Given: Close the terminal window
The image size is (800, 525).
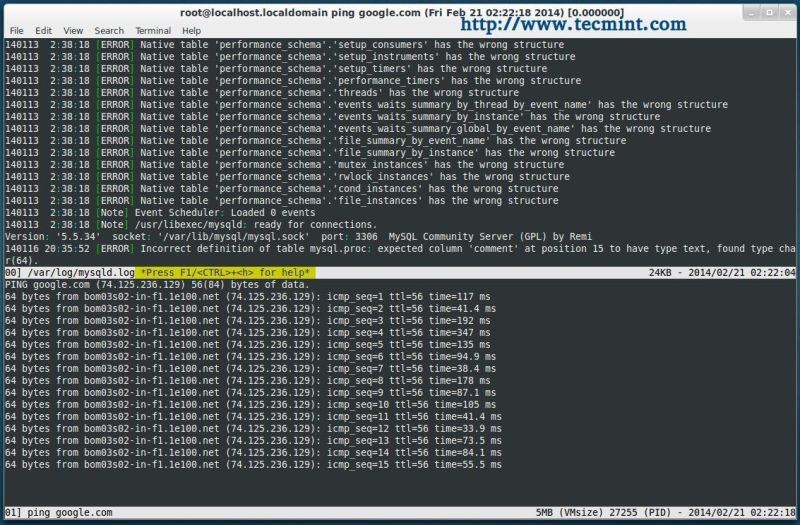Looking at the screenshot, I should 788,13.
